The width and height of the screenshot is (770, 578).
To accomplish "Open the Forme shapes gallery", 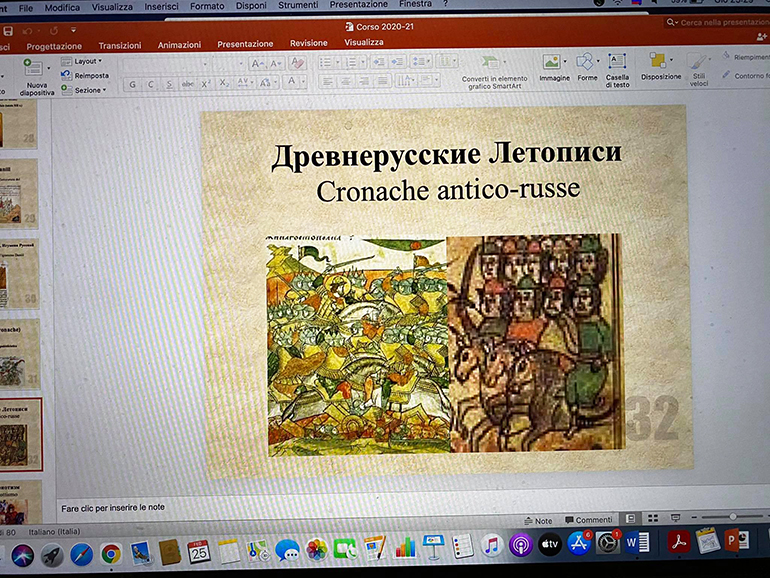I will [587, 68].
